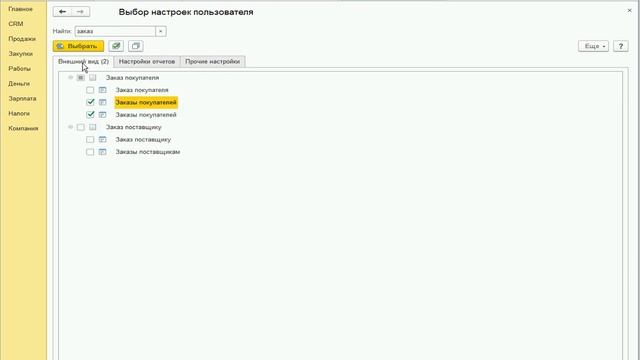Switch to the Прочие настройки tab

pyautogui.click(x=213, y=62)
